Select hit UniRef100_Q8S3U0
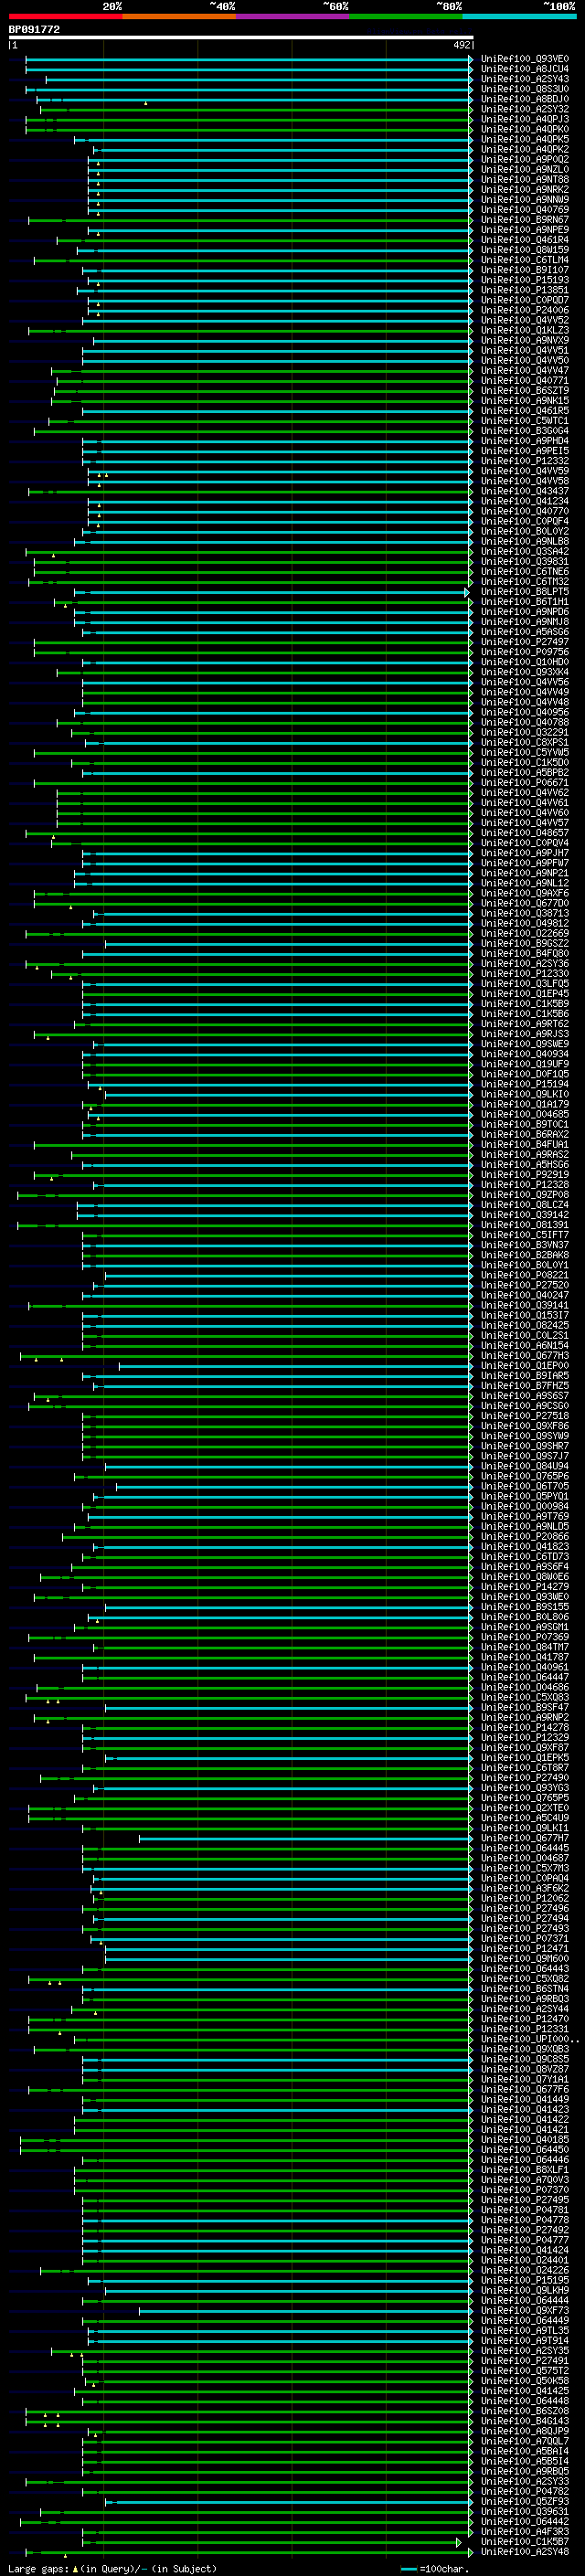 (524, 89)
